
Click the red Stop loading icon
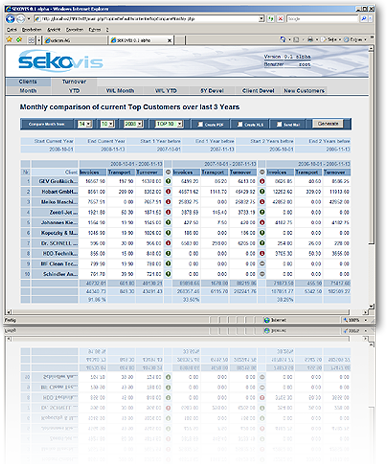coord(281,19)
